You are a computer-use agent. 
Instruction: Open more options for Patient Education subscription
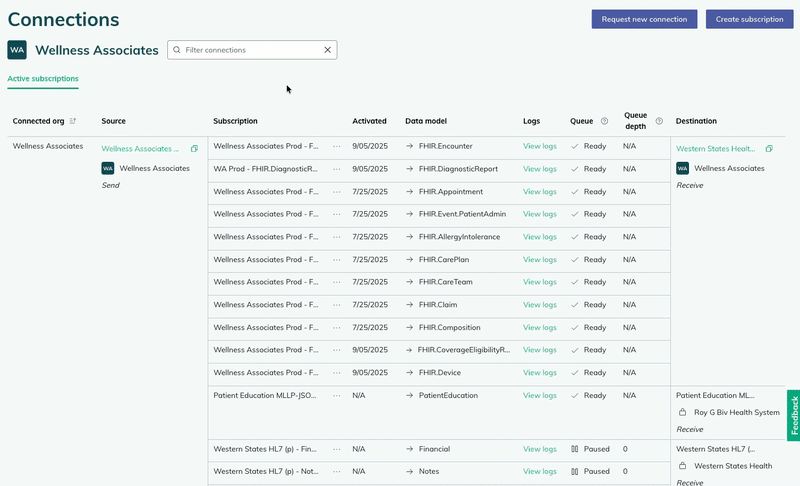click(x=337, y=396)
